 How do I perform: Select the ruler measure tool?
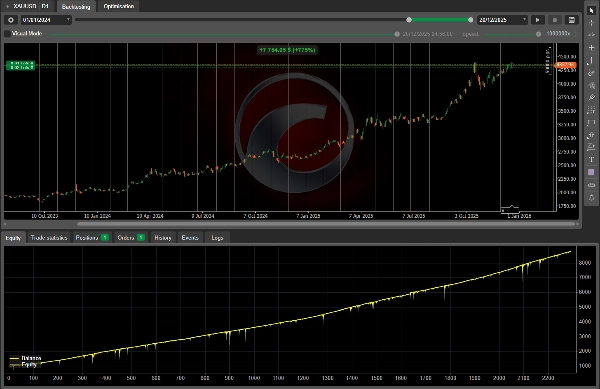pos(591,185)
